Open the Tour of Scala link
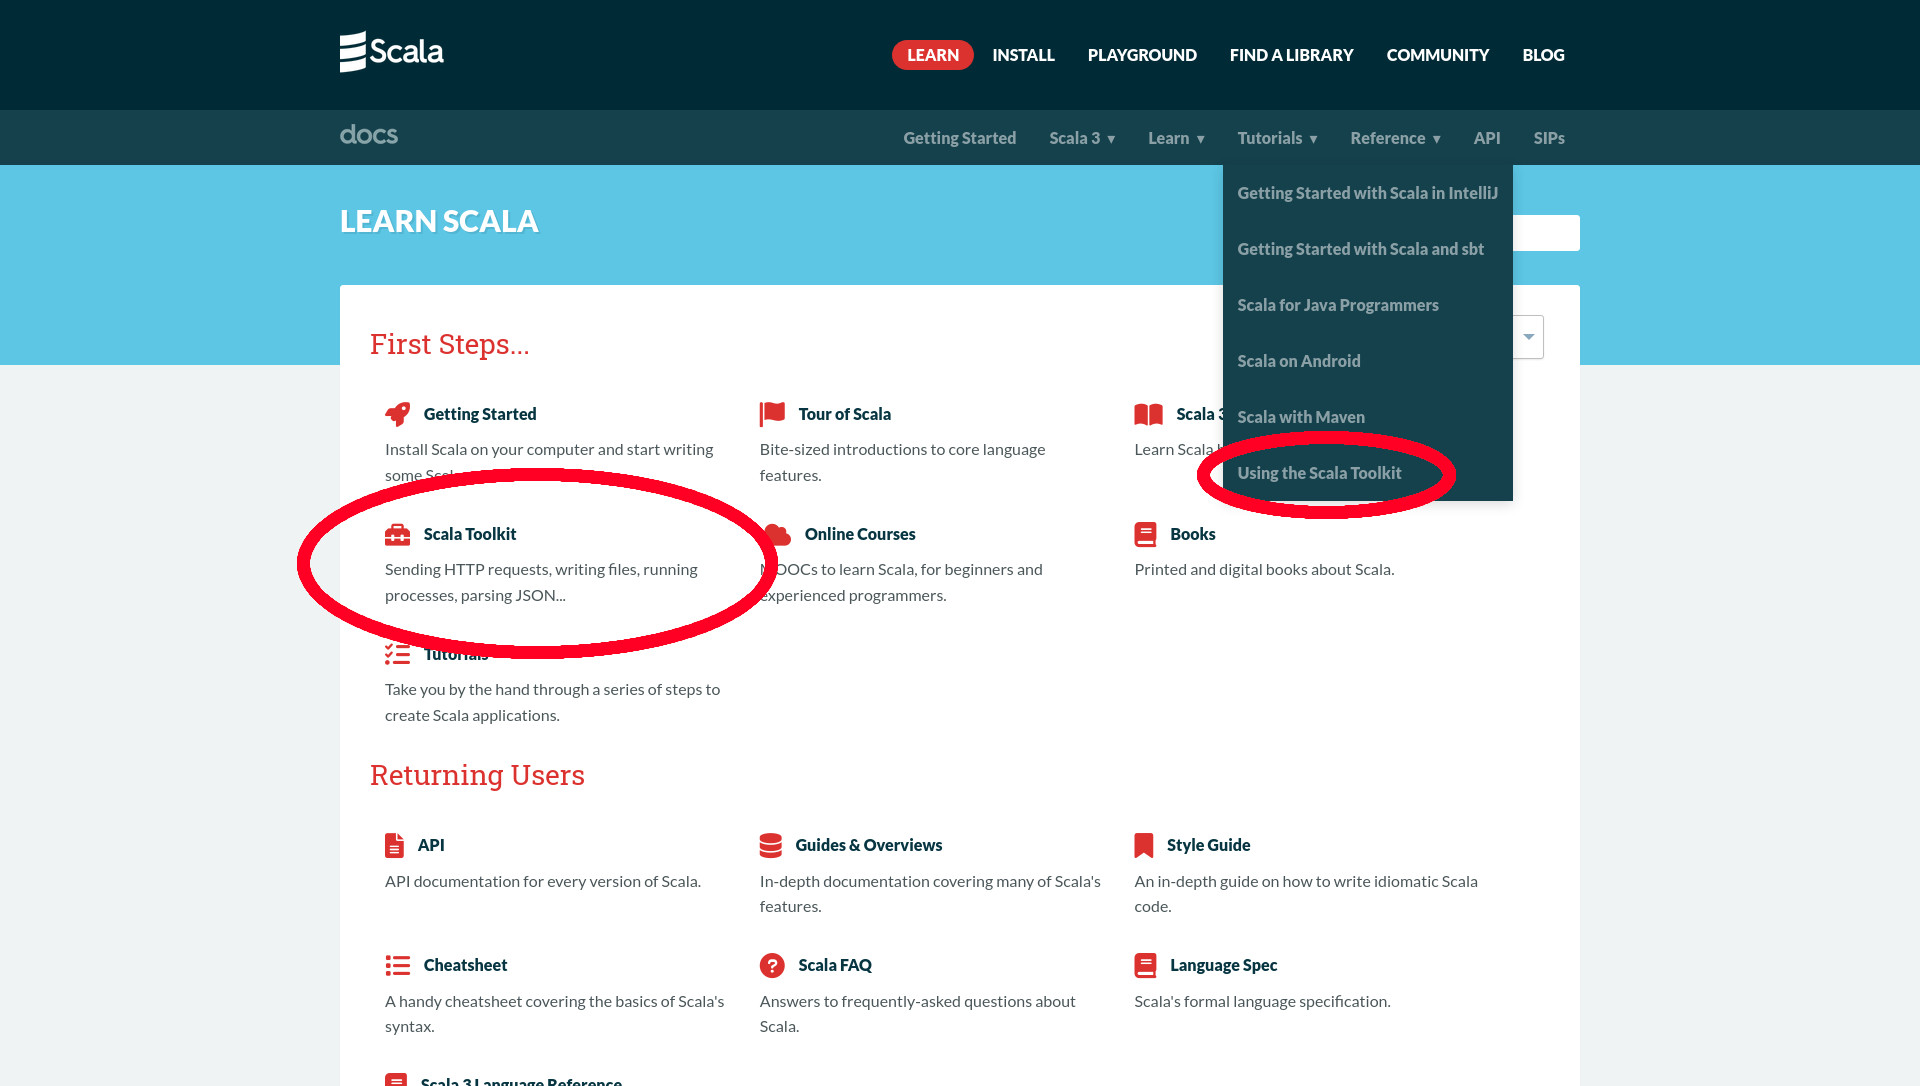This screenshot has height=1086, width=1920. pos(844,414)
